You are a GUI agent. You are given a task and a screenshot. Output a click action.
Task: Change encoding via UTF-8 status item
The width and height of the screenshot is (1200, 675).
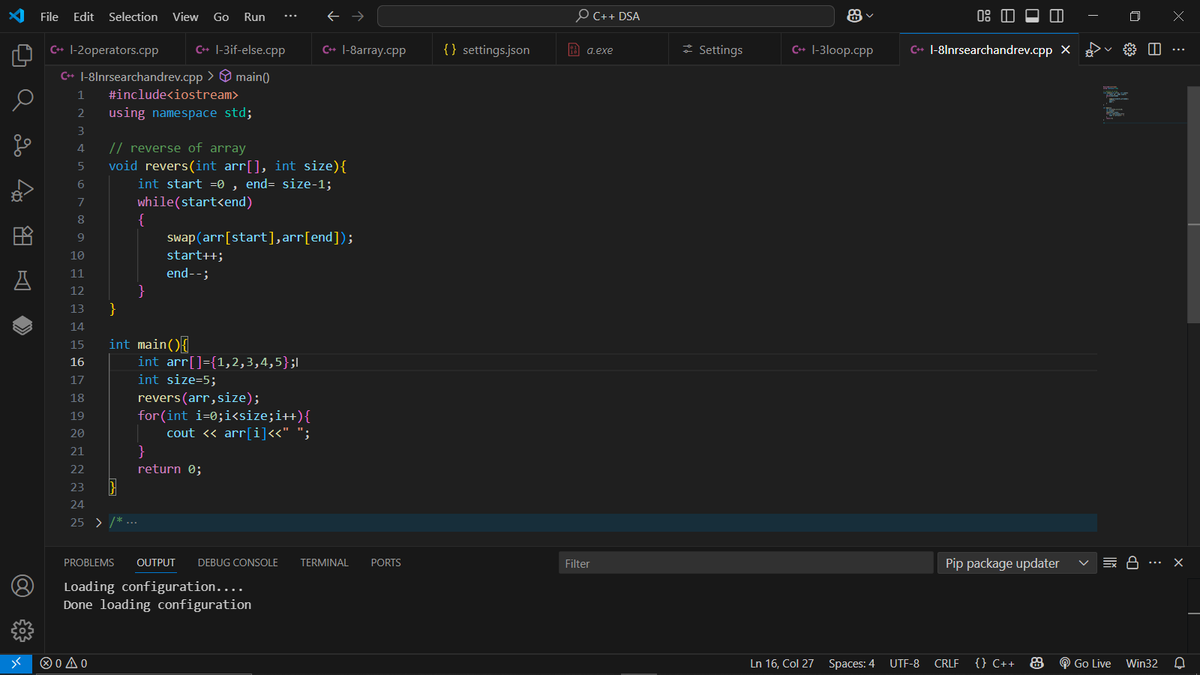[x=905, y=664]
